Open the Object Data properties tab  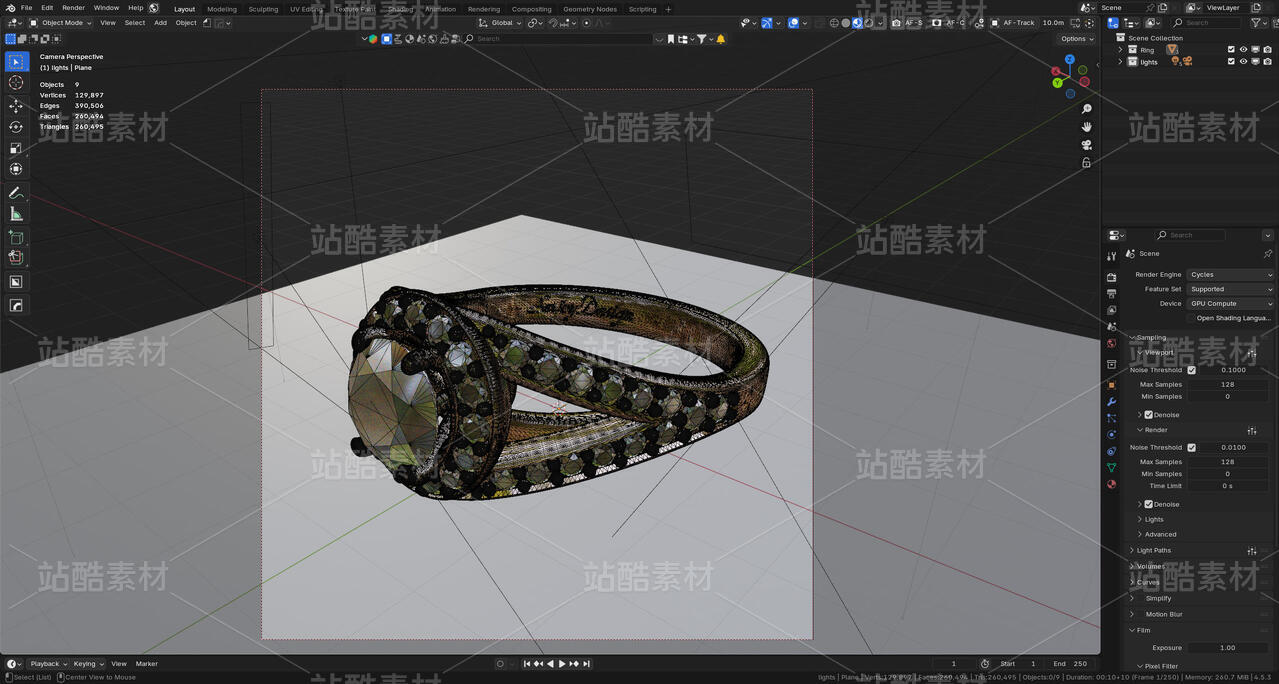1111,467
